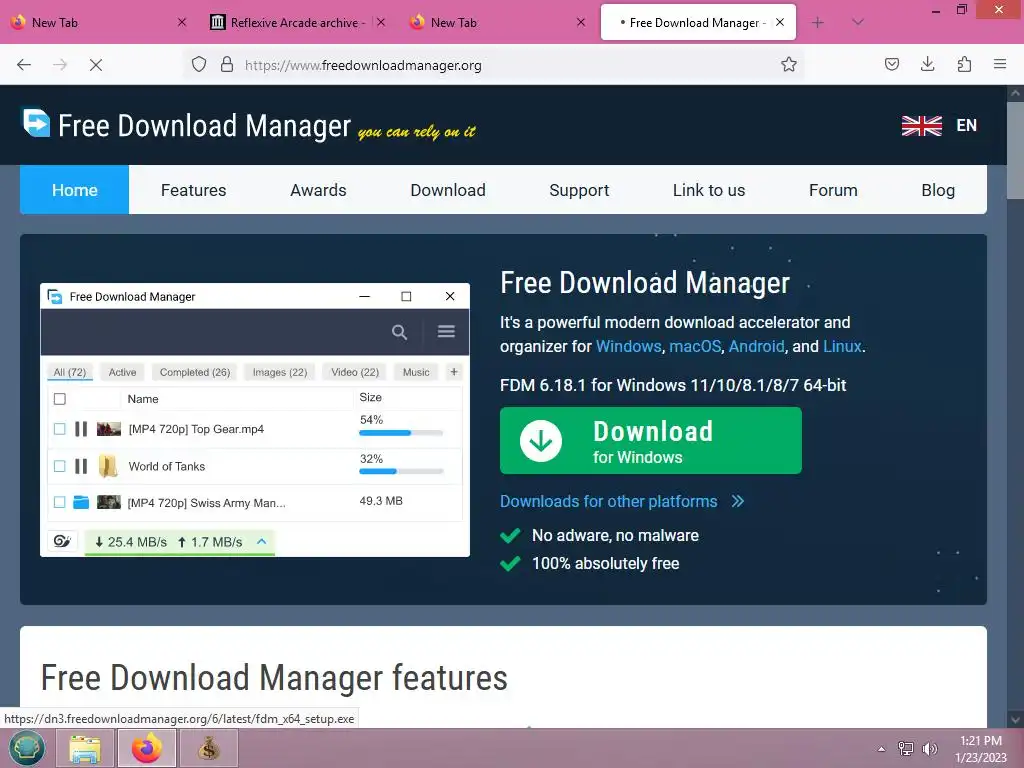Viewport: 1024px width, 768px height.
Task: Select the Active filter
Action: pos(122,372)
